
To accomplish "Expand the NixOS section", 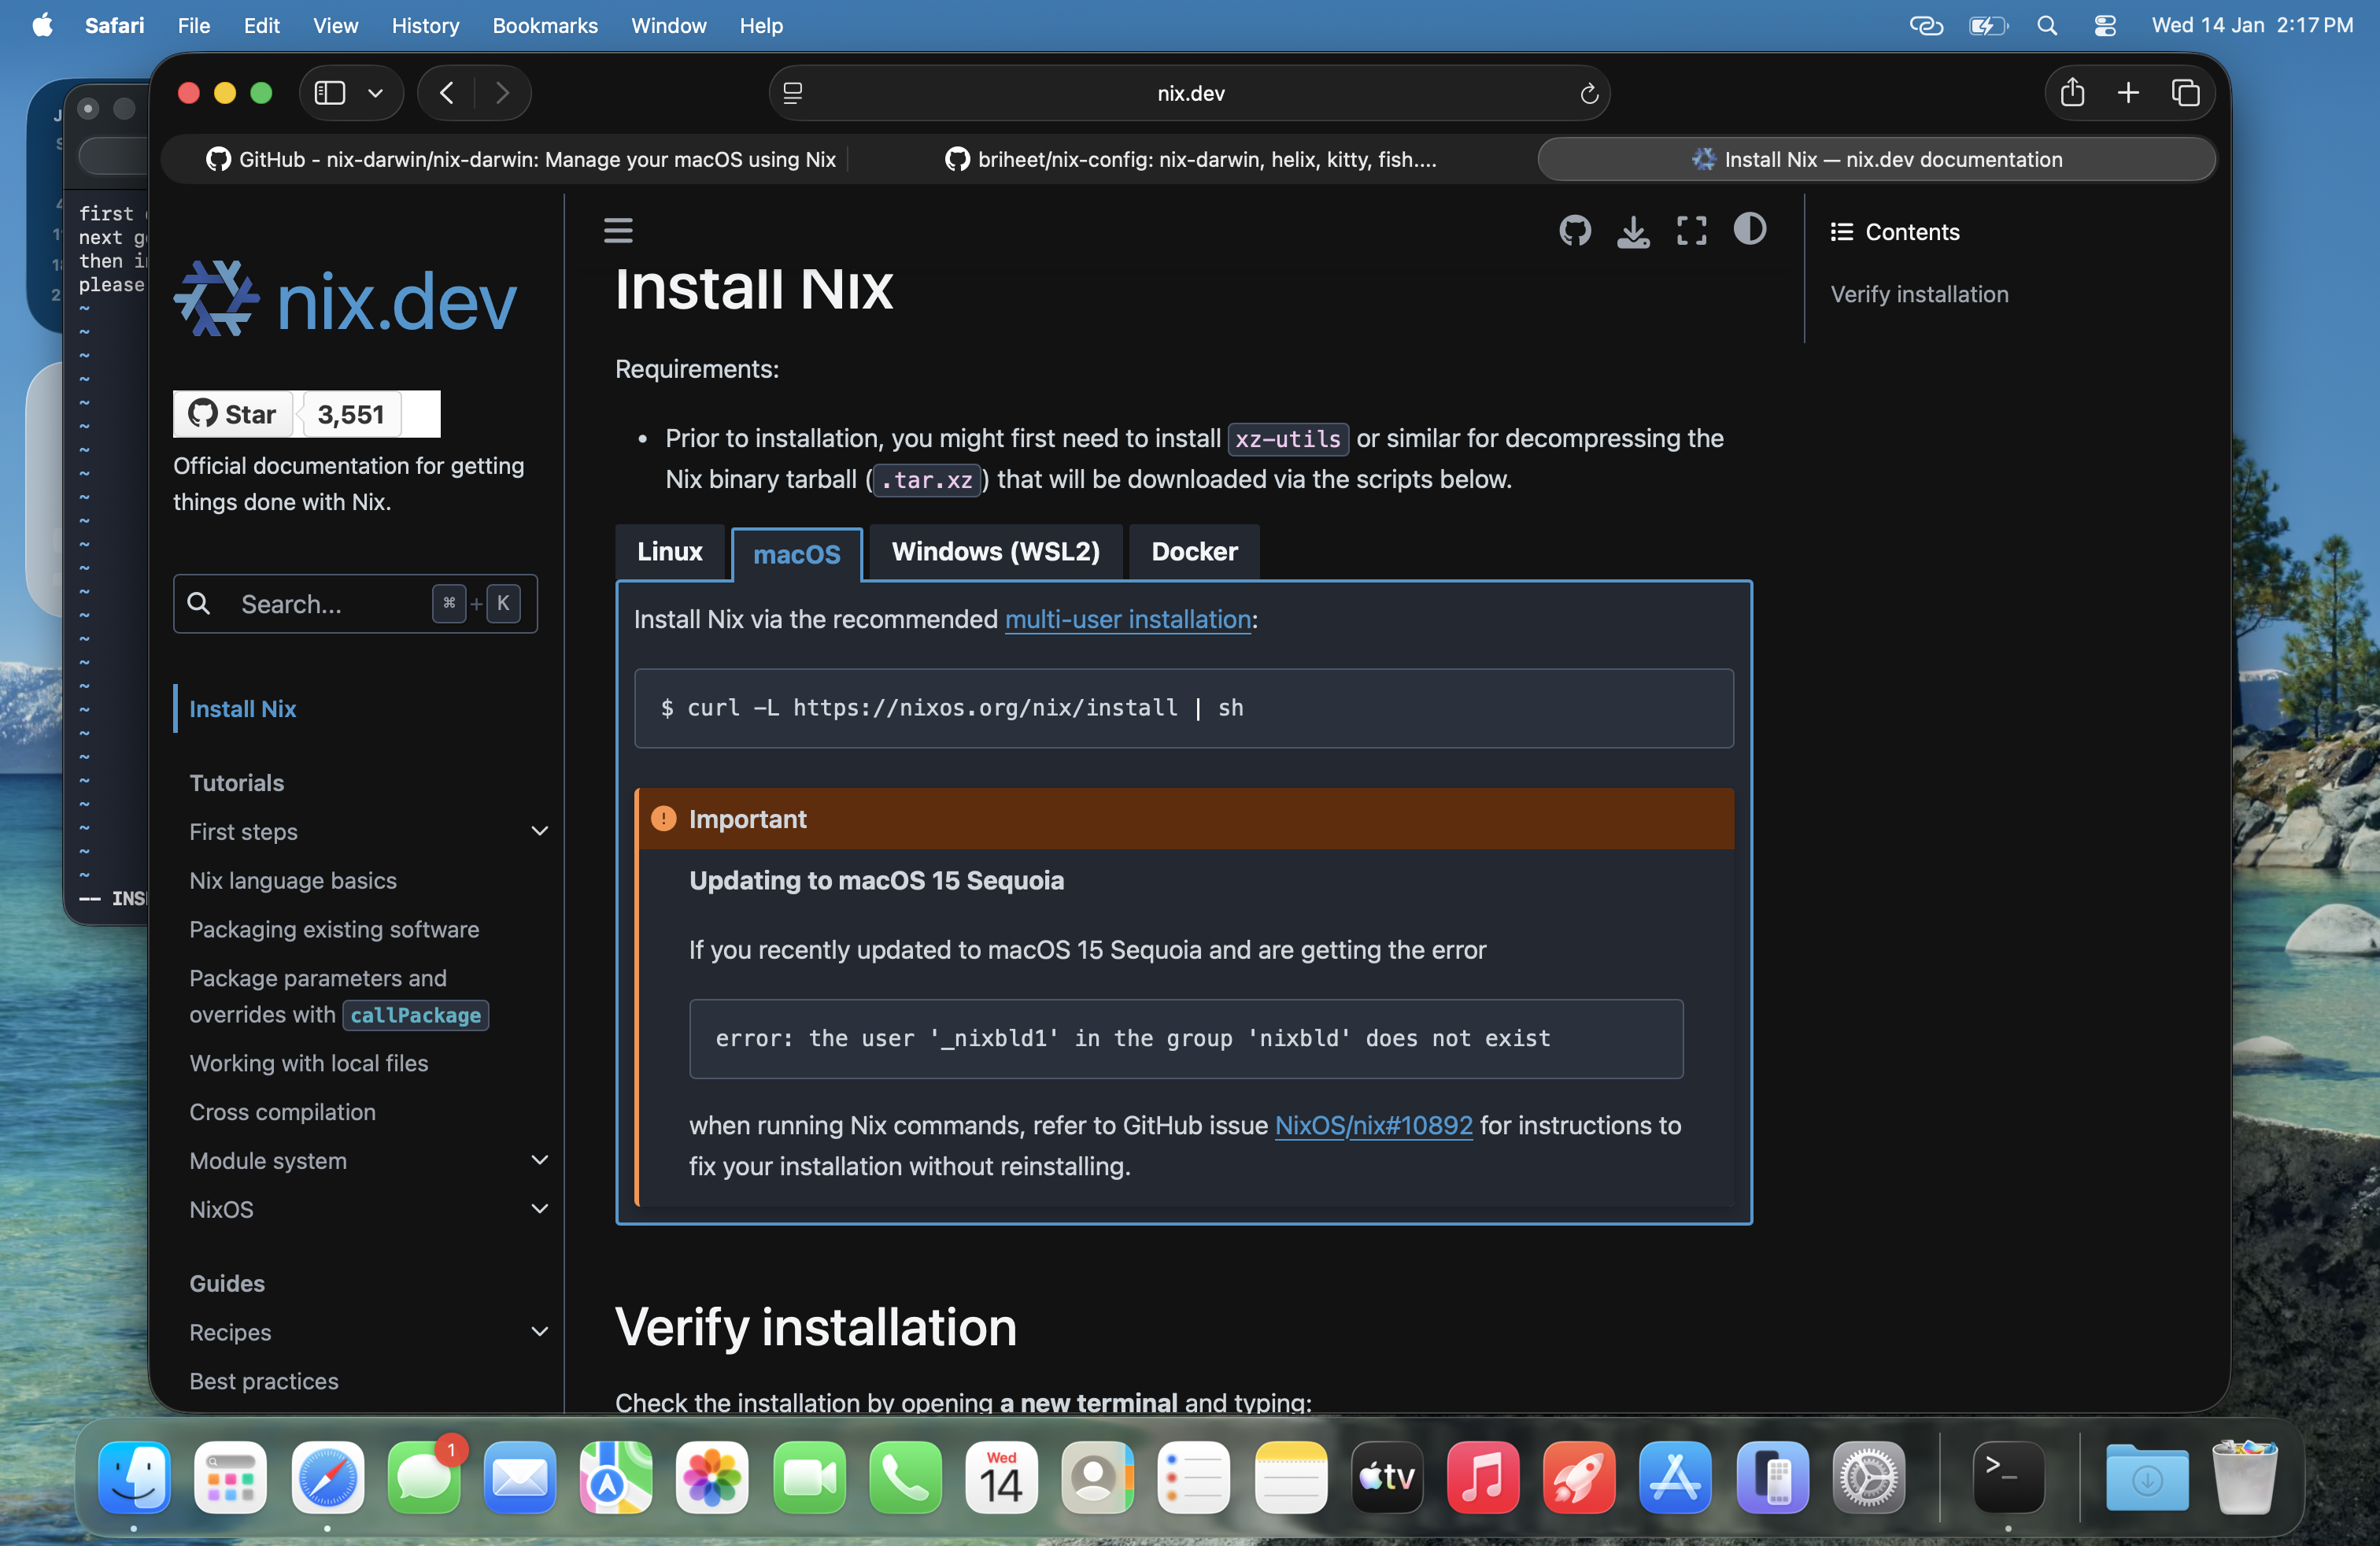I will click(x=540, y=1209).
